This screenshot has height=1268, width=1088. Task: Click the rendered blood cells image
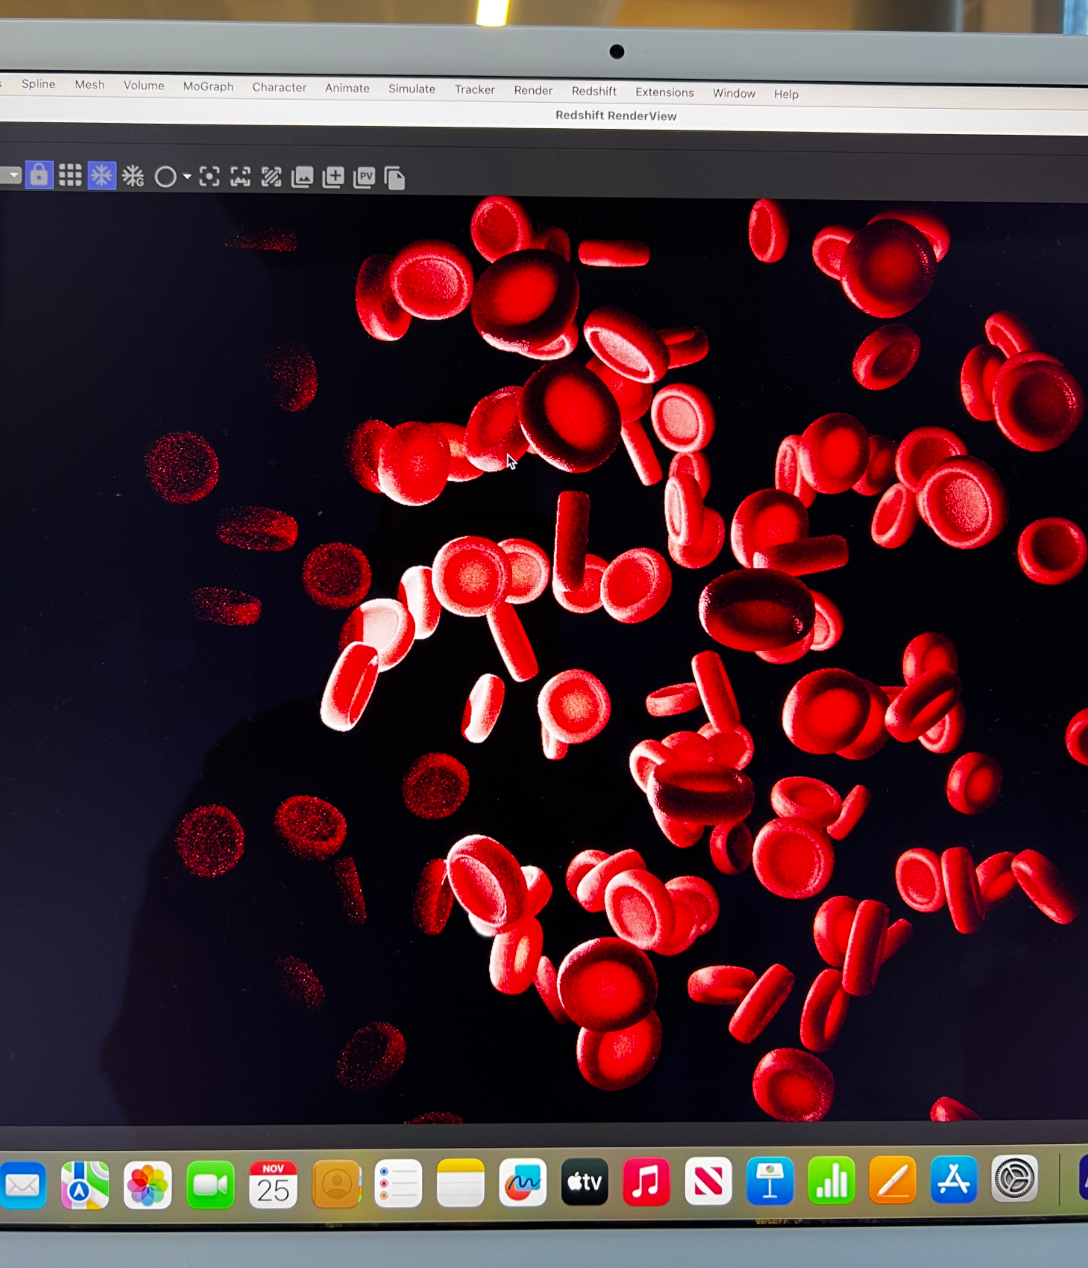(544, 660)
